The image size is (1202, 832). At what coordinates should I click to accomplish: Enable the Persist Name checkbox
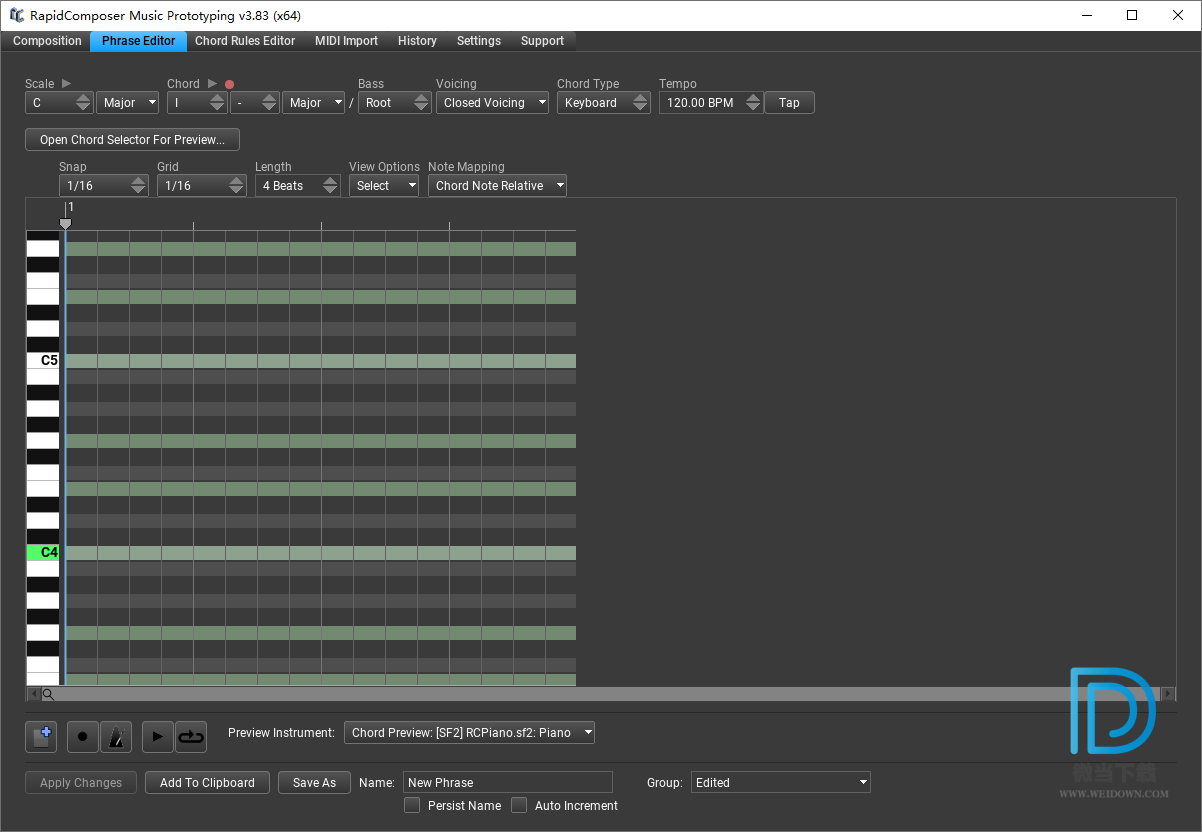(412, 805)
